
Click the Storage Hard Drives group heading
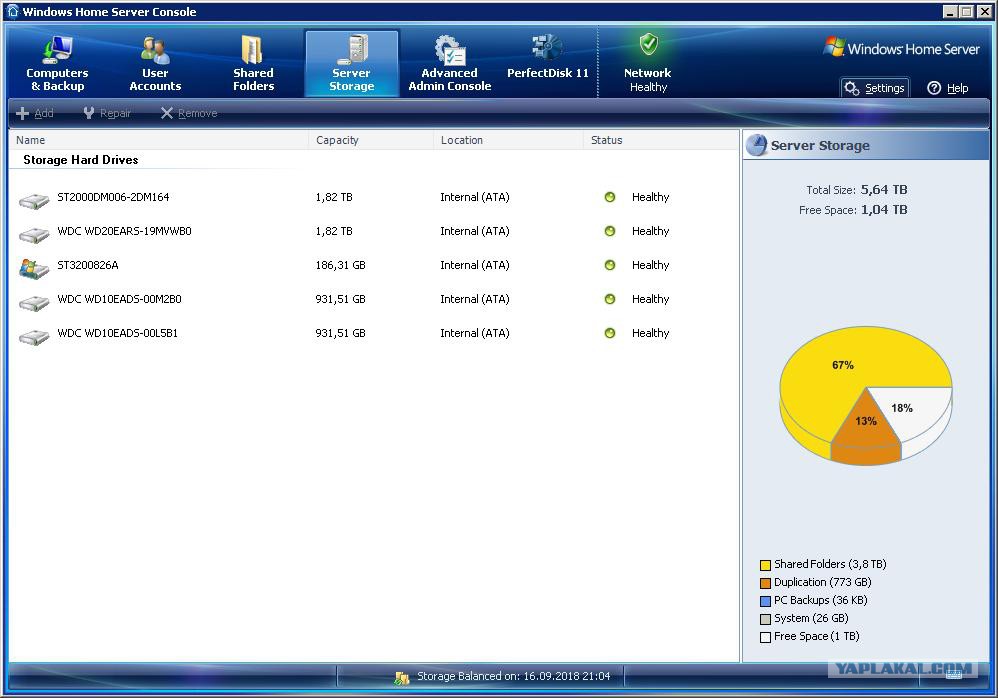click(x=81, y=160)
